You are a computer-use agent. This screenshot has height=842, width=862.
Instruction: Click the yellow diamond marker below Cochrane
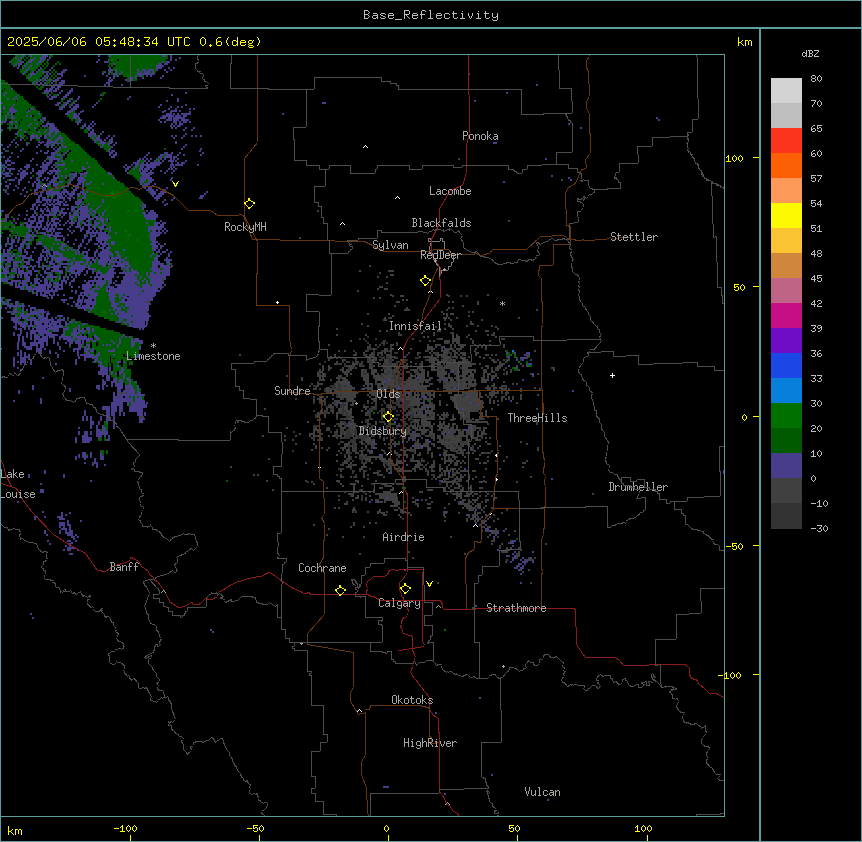tap(340, 590)
